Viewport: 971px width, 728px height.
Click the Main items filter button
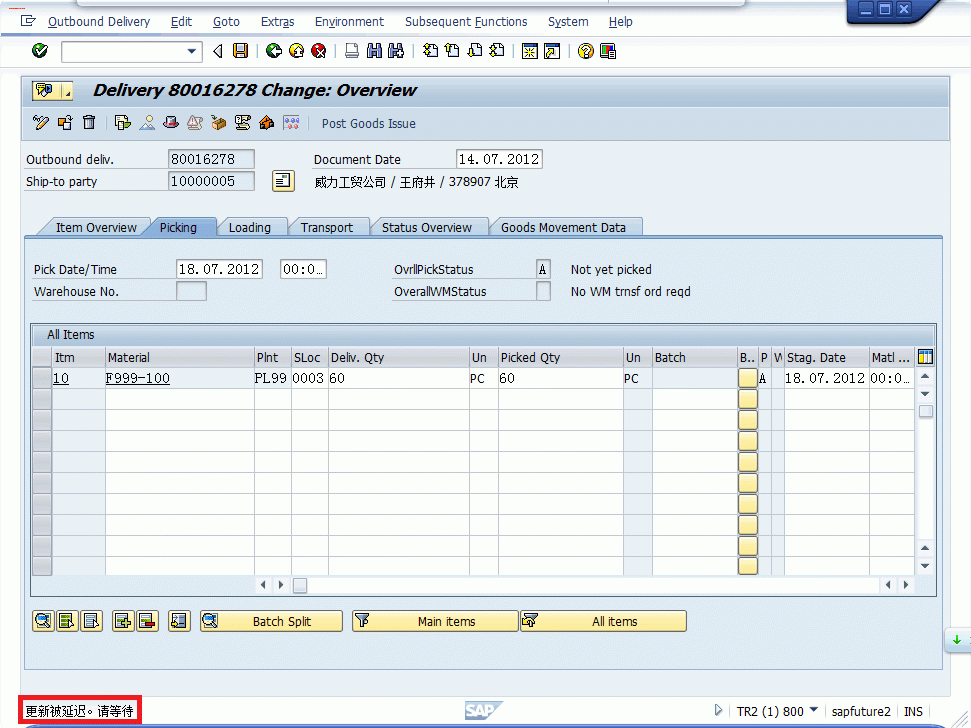click(x=435, y=621)
